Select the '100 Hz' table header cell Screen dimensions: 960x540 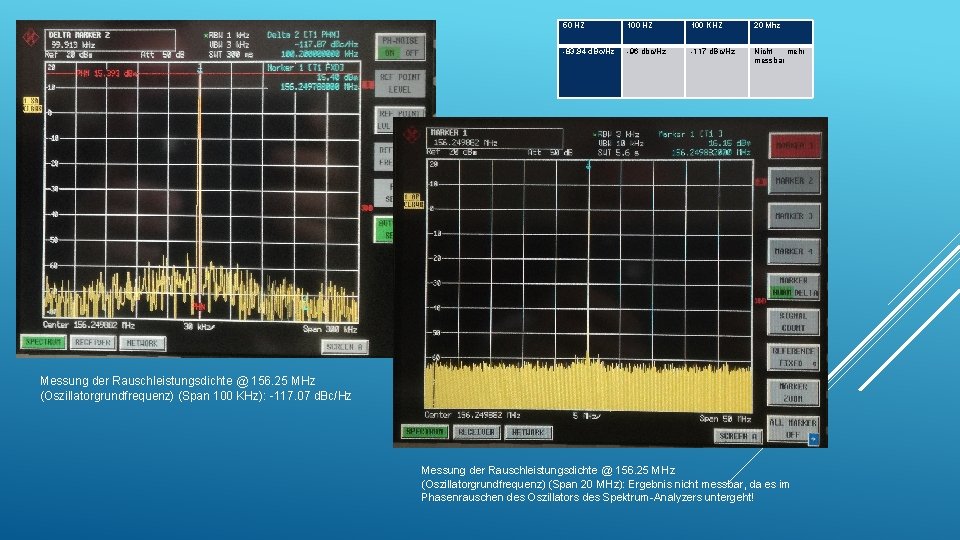click(x=653, y=32)
